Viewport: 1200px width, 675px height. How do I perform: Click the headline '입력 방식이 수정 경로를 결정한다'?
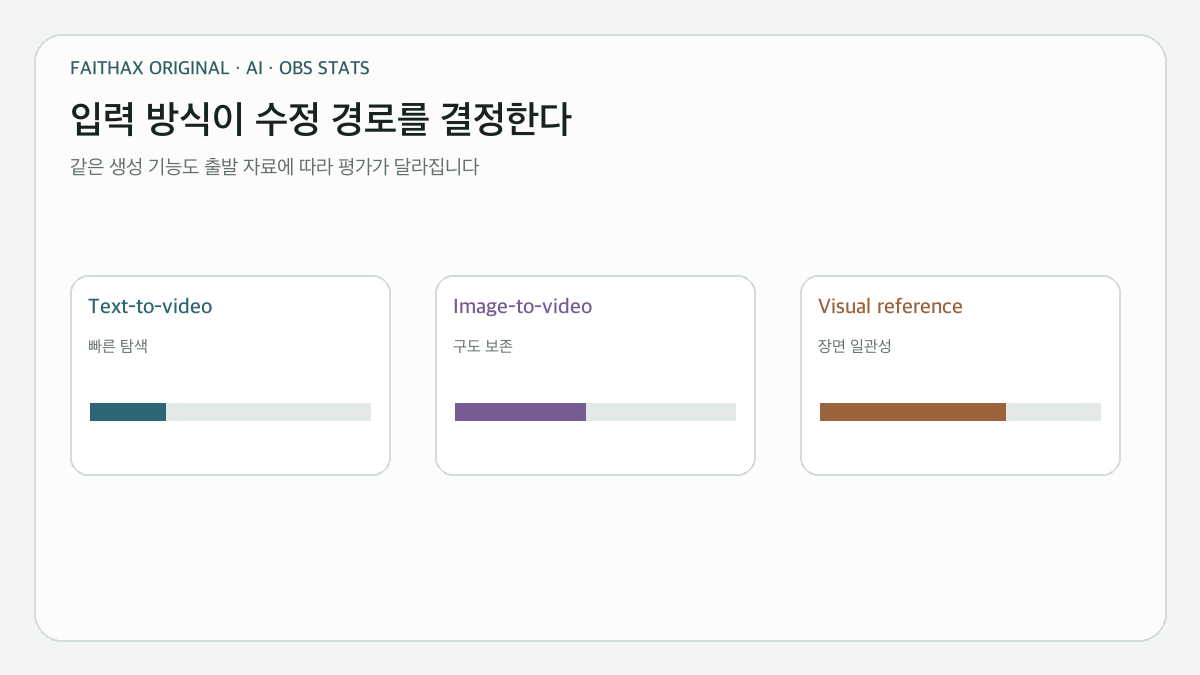coord(321,120)
